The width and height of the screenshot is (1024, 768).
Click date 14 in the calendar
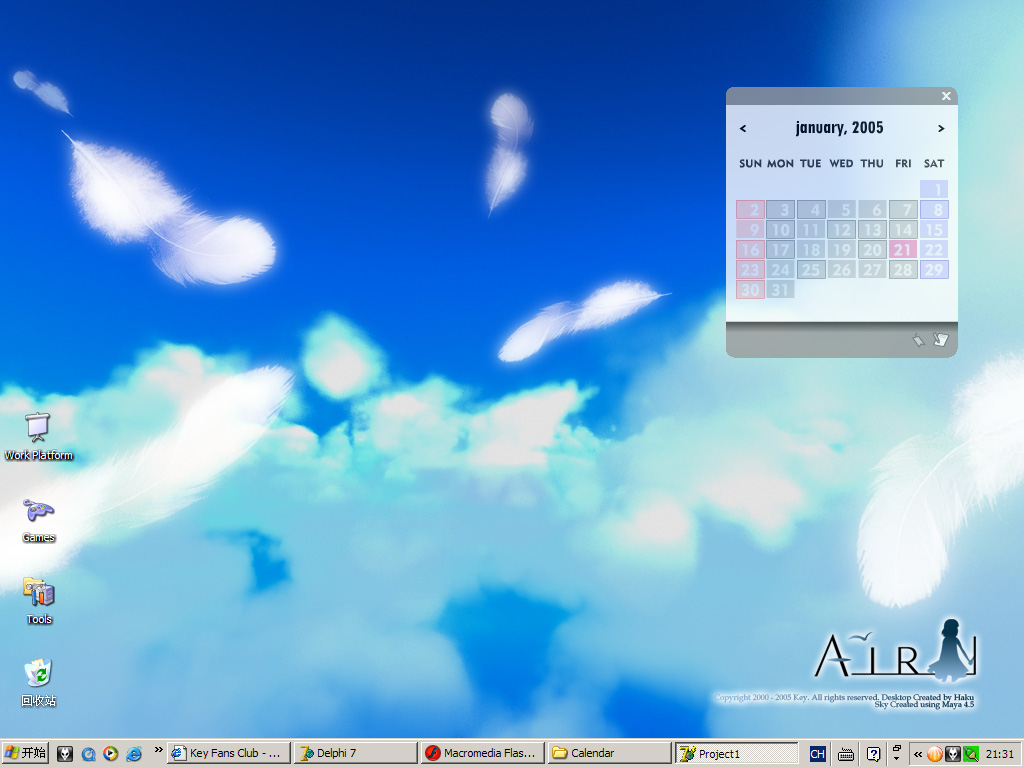903,230
